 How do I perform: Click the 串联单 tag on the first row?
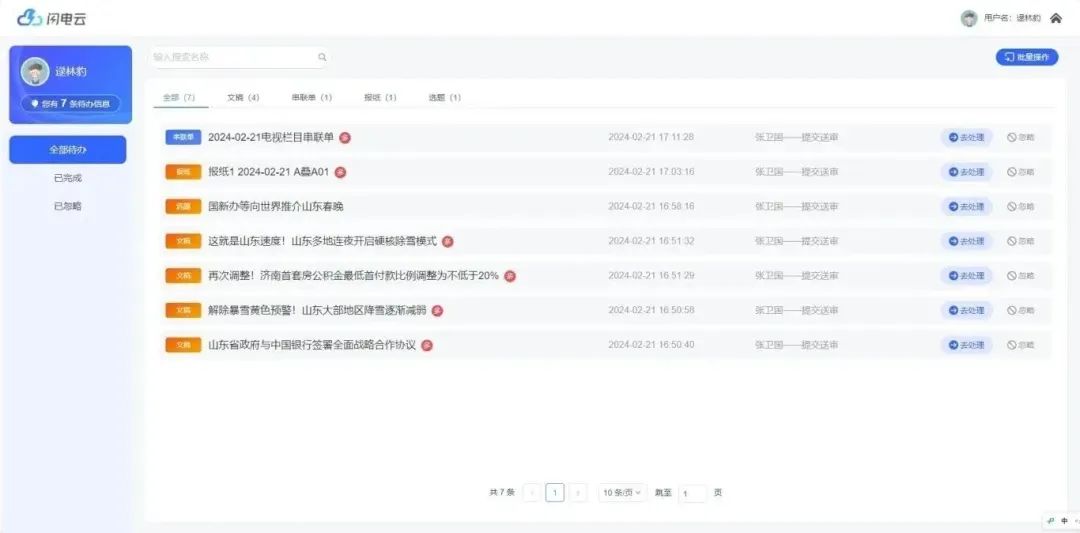(x=183, y=137)
